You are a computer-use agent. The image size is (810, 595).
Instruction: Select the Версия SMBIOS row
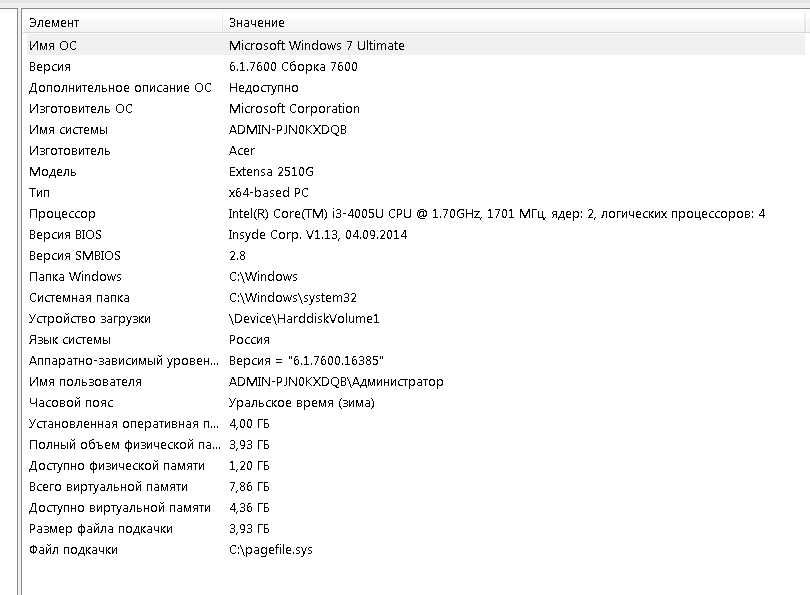pyautogui.click(x=415, y=256)
